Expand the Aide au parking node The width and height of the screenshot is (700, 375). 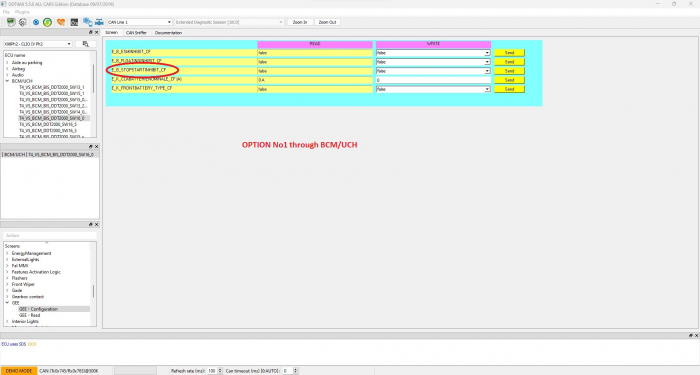coord(7,62)
